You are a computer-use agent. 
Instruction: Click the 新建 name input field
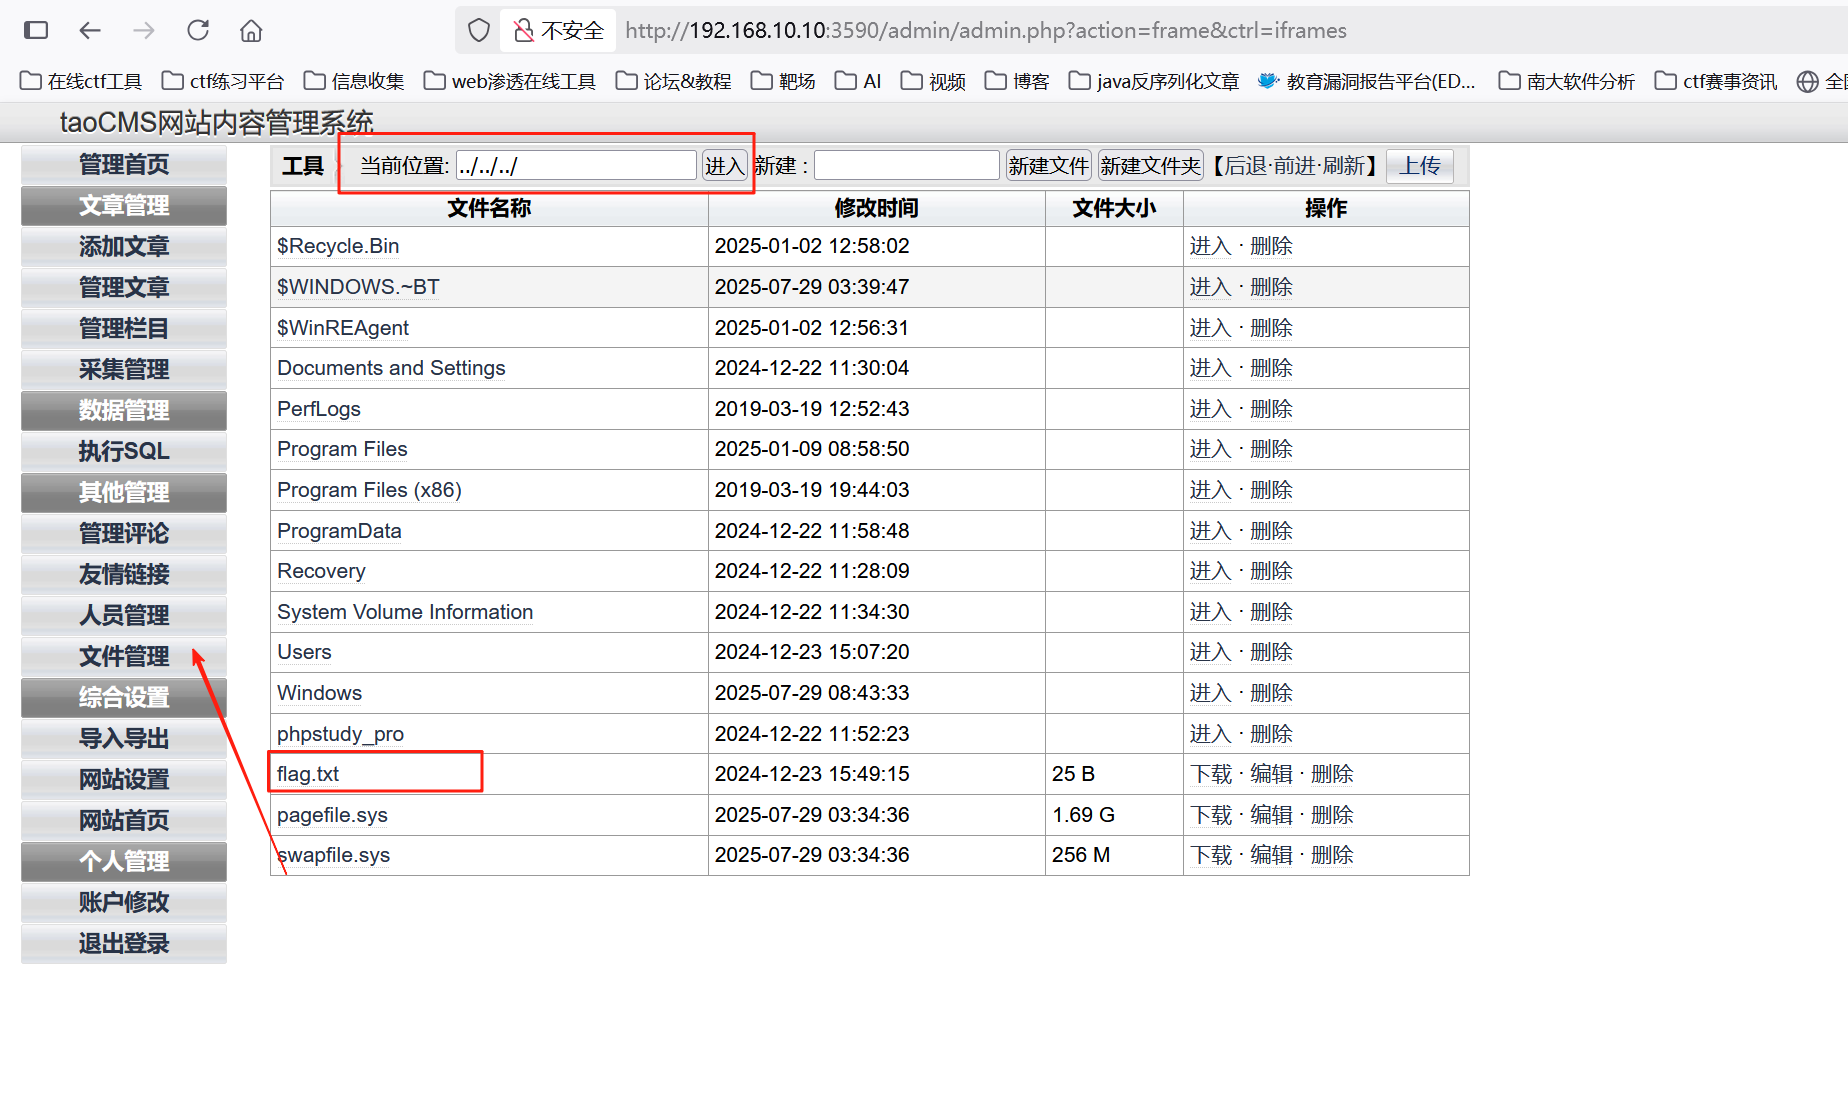(x=907, y=166)
